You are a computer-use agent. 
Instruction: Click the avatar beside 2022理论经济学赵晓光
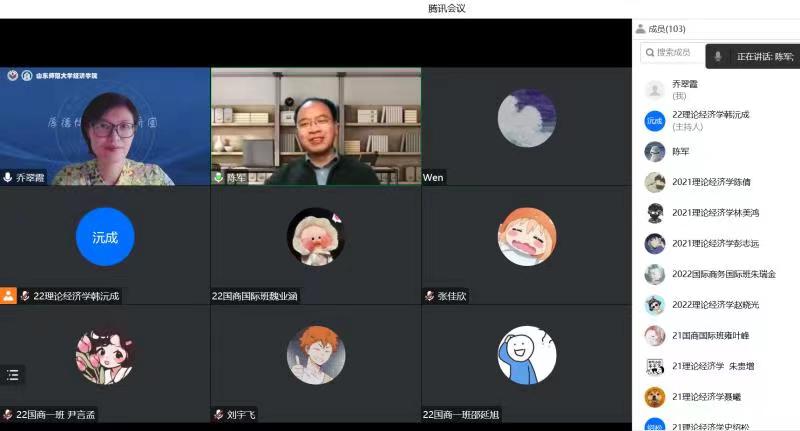[655, 305]
